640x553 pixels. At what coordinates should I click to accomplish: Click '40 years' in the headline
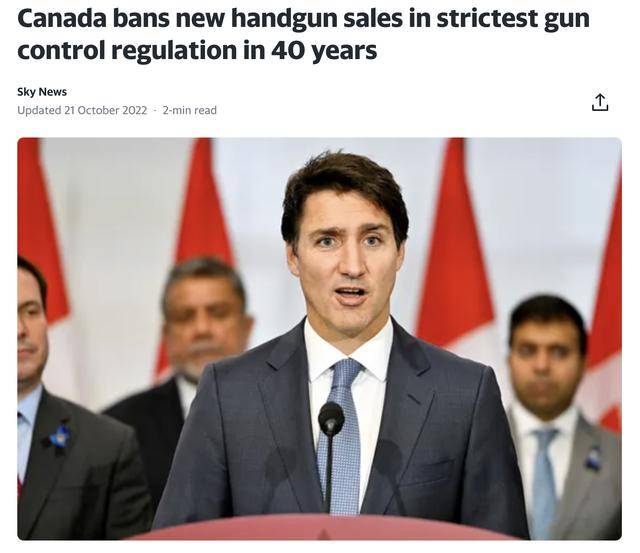pos(324,51)
